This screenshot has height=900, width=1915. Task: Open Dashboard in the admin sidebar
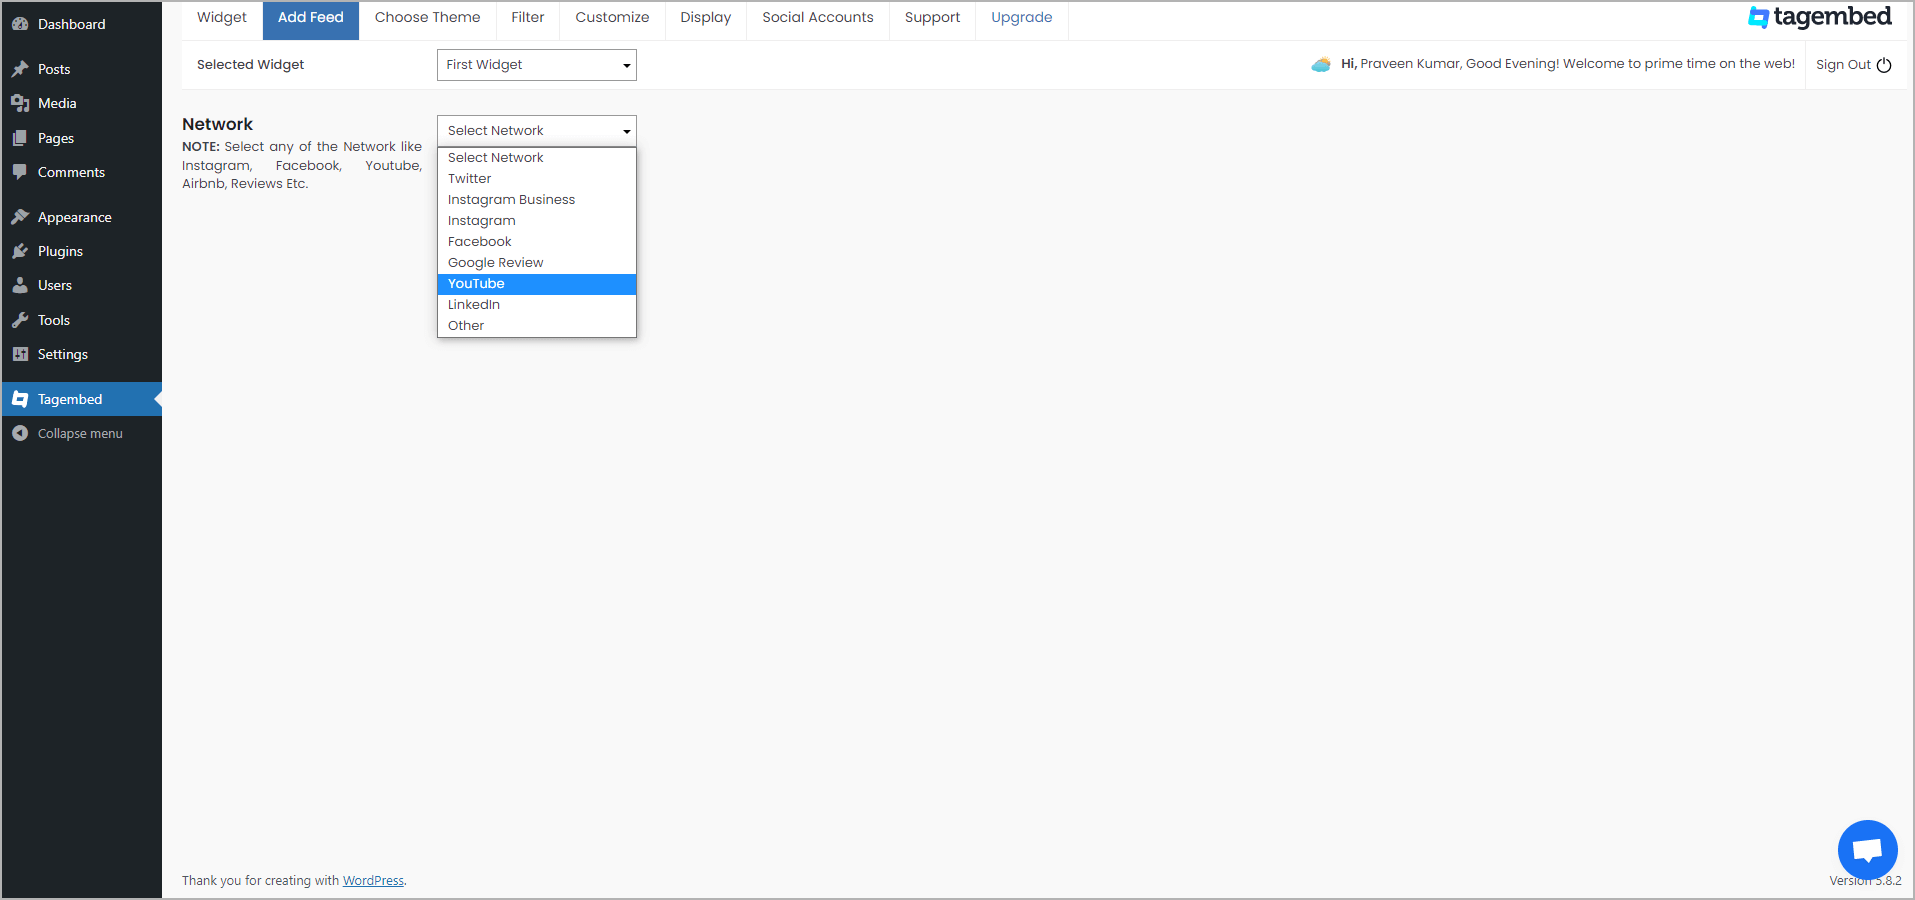[81, 24]
